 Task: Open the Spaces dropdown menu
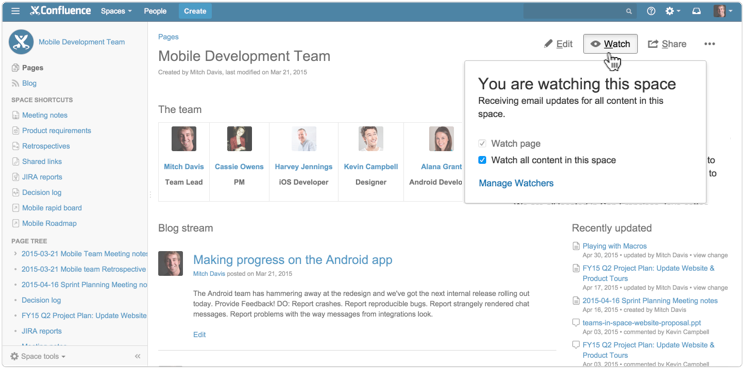116,11
